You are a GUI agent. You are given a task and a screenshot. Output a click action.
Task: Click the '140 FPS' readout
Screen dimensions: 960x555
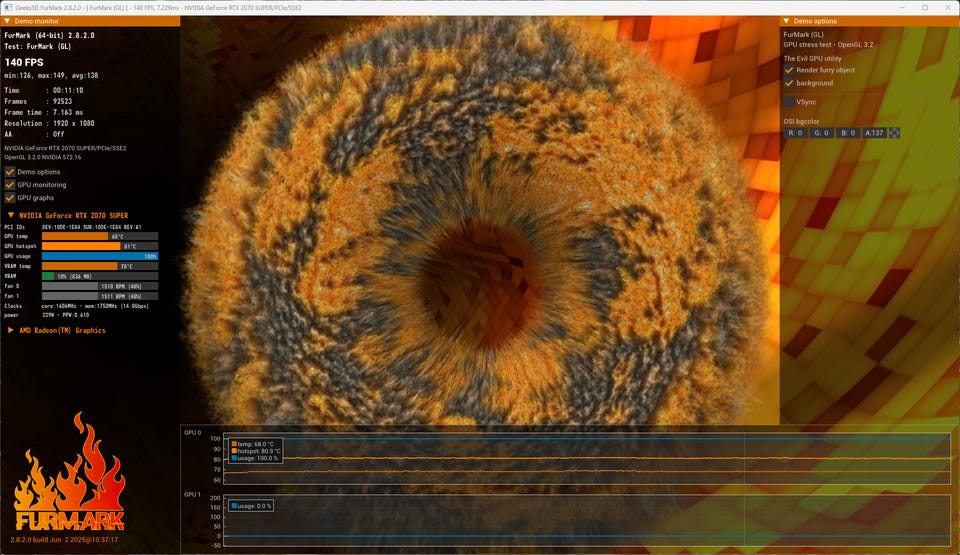point(24,62)
